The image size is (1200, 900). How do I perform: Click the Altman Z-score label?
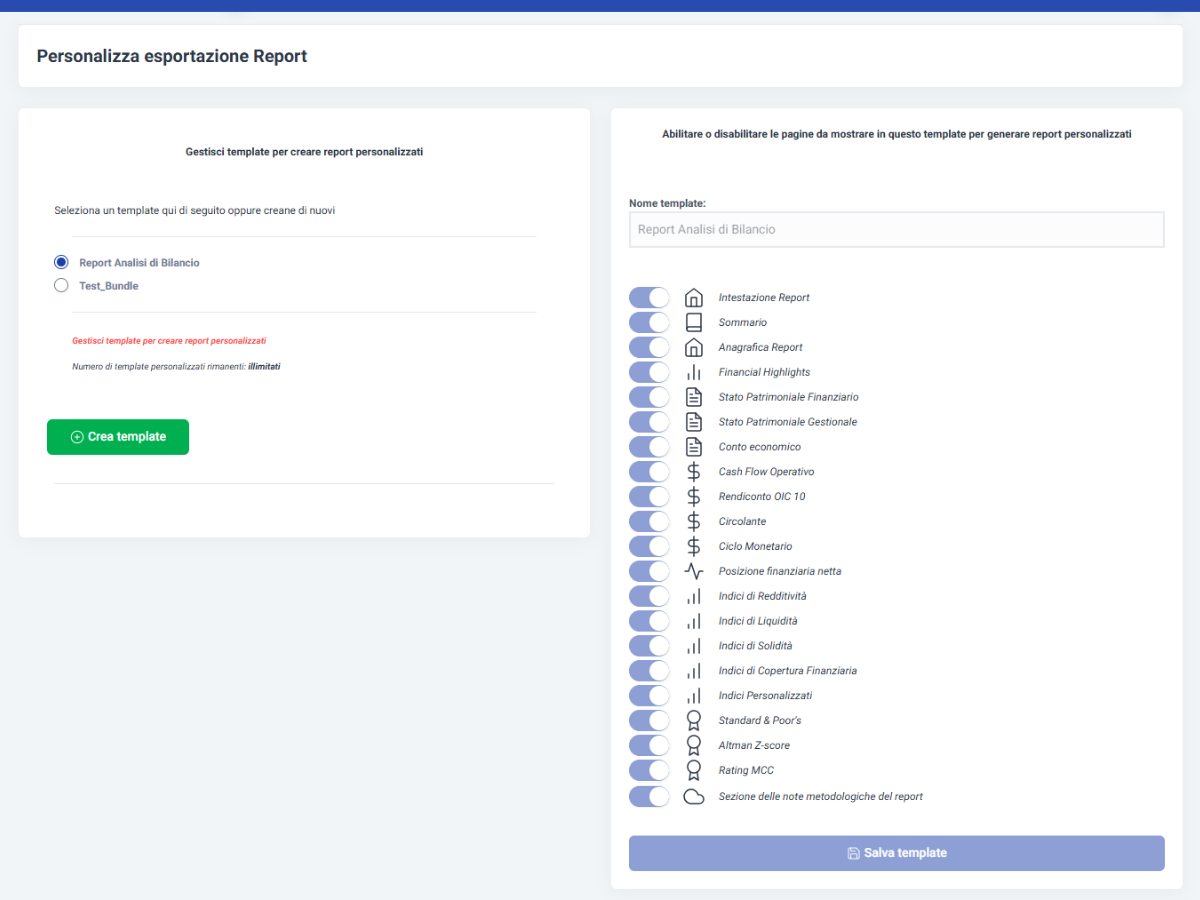click(754, 746)
